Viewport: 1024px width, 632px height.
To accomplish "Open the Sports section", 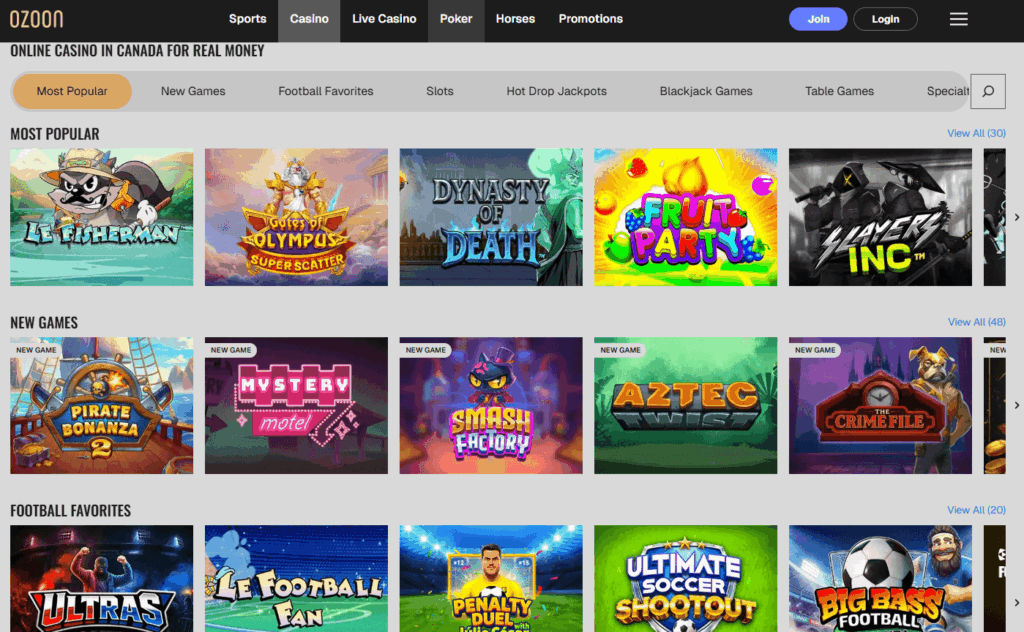I will [x=248, y=19].
